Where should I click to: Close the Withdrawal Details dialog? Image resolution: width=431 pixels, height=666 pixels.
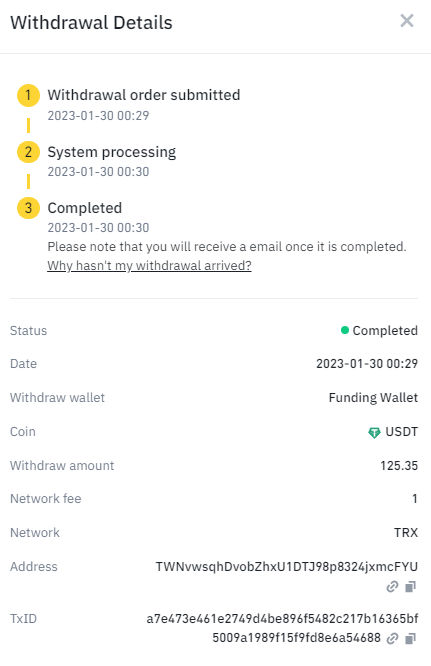(x=407, y=20)
